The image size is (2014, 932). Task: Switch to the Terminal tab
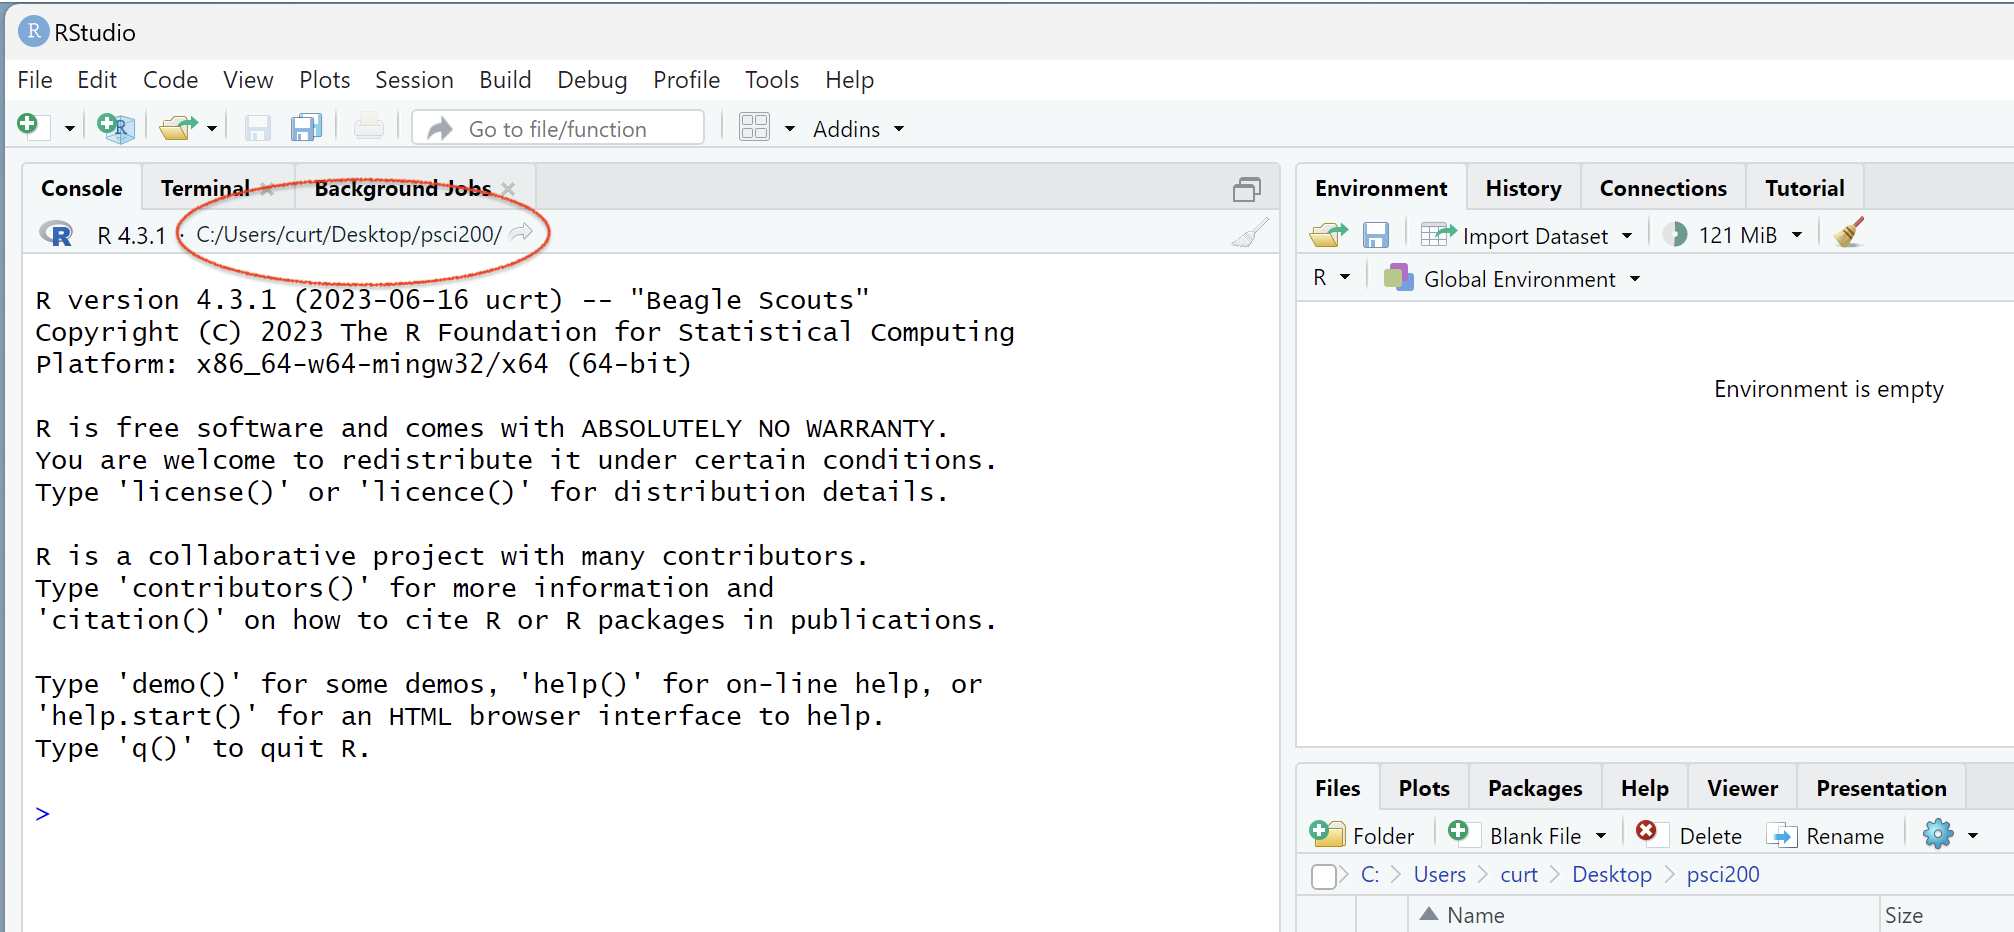(205, 188)
